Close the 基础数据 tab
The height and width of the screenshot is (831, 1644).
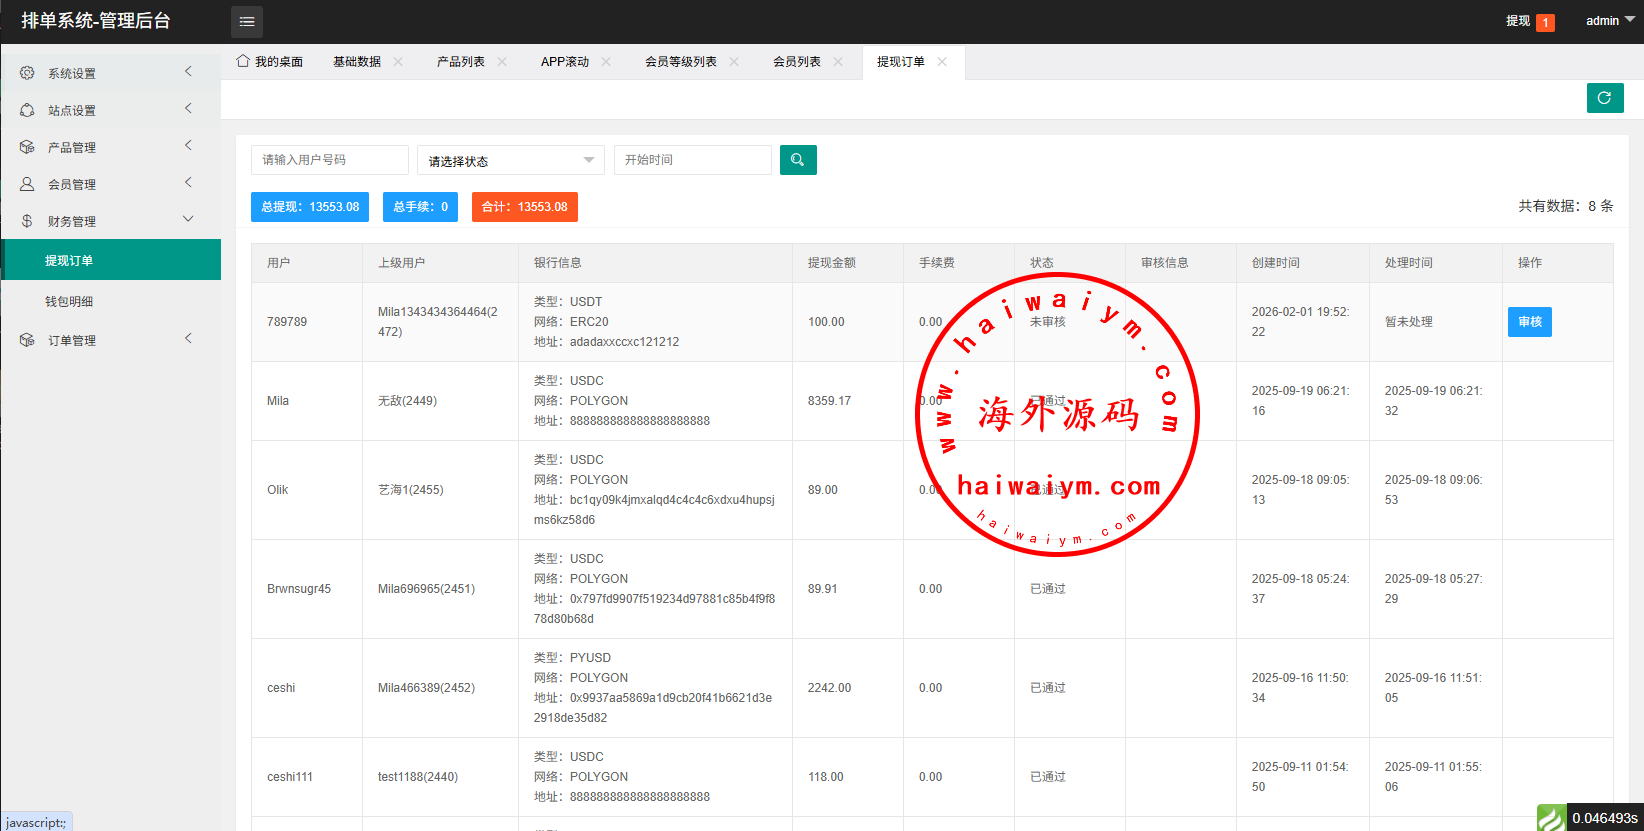point(398,62)
